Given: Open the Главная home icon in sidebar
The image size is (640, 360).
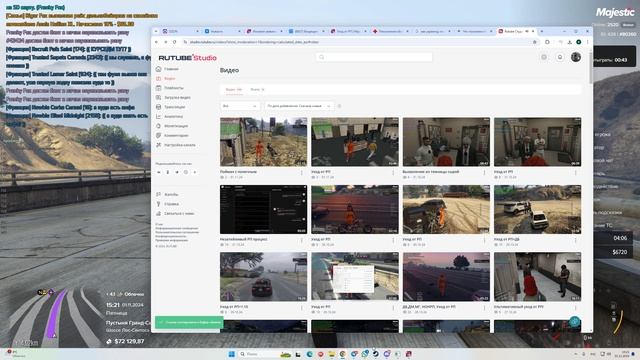Looking at the screenshot, I should coord(159,69).
